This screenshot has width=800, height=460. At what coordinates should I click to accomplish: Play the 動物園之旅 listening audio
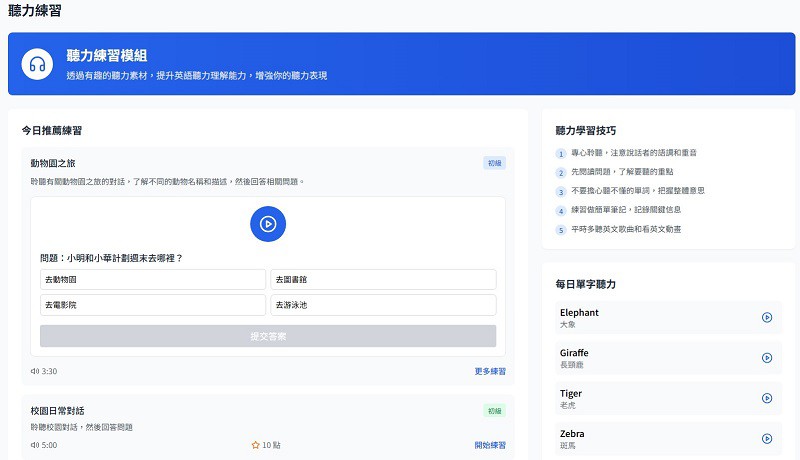pyautogui.click(x=267, y=224)
